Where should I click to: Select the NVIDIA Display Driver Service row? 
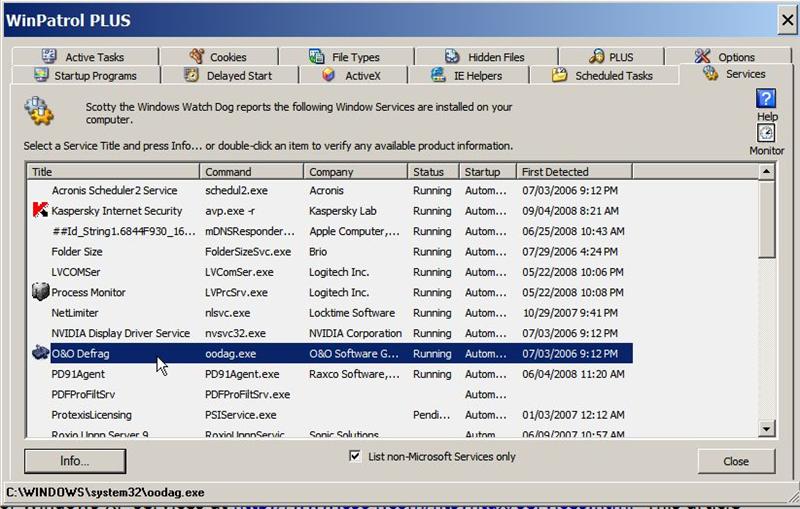pos(330,333)
